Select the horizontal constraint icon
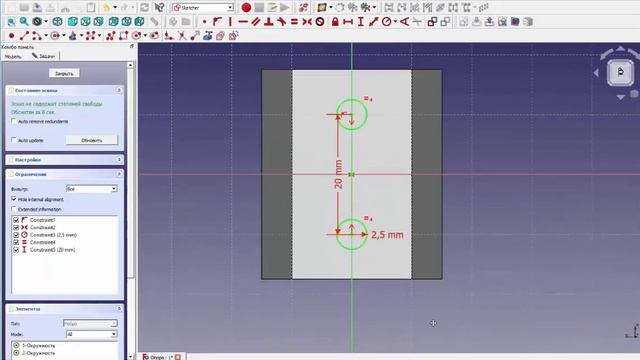640x360 pixels. pyautogui.click(x=243, y=22)
